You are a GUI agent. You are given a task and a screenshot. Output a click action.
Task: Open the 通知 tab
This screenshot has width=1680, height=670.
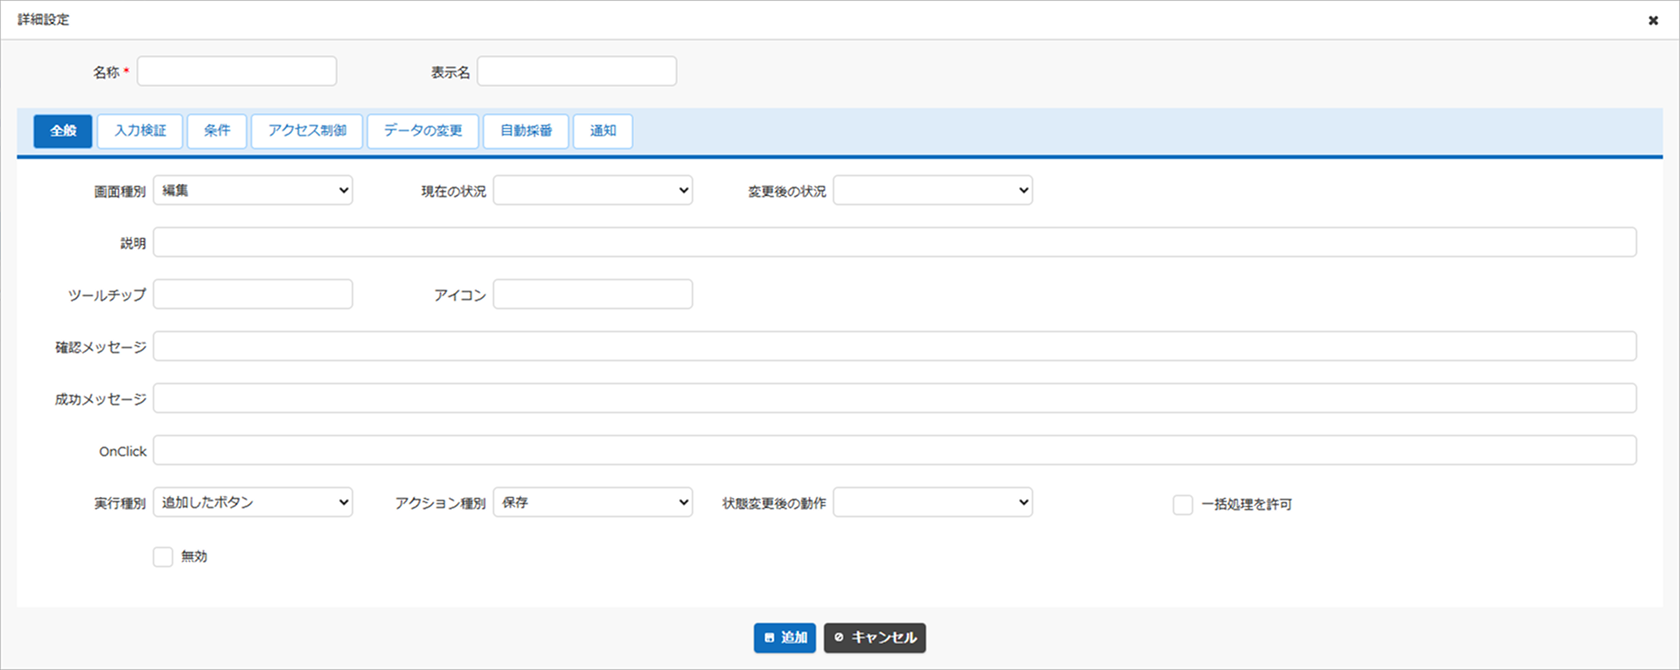(x=603, y=131)
